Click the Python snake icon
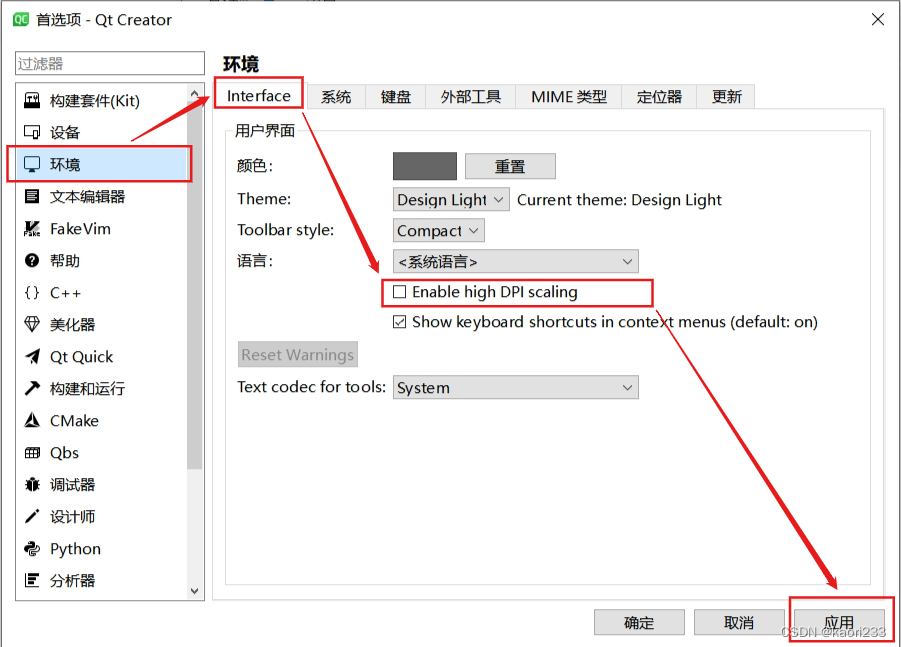 click(x=32, y=549)
